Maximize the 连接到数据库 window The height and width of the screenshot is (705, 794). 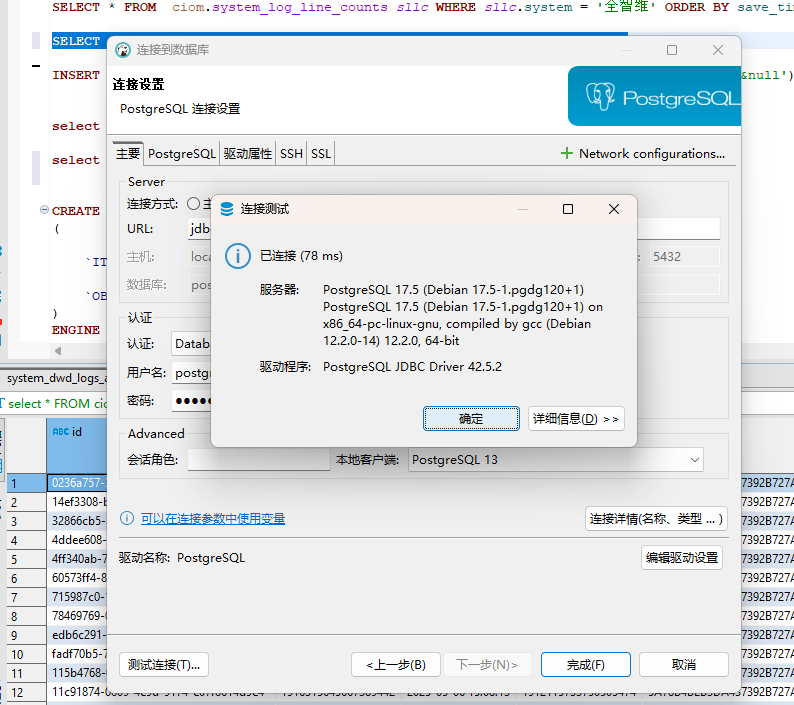click(x=672, y=50)
